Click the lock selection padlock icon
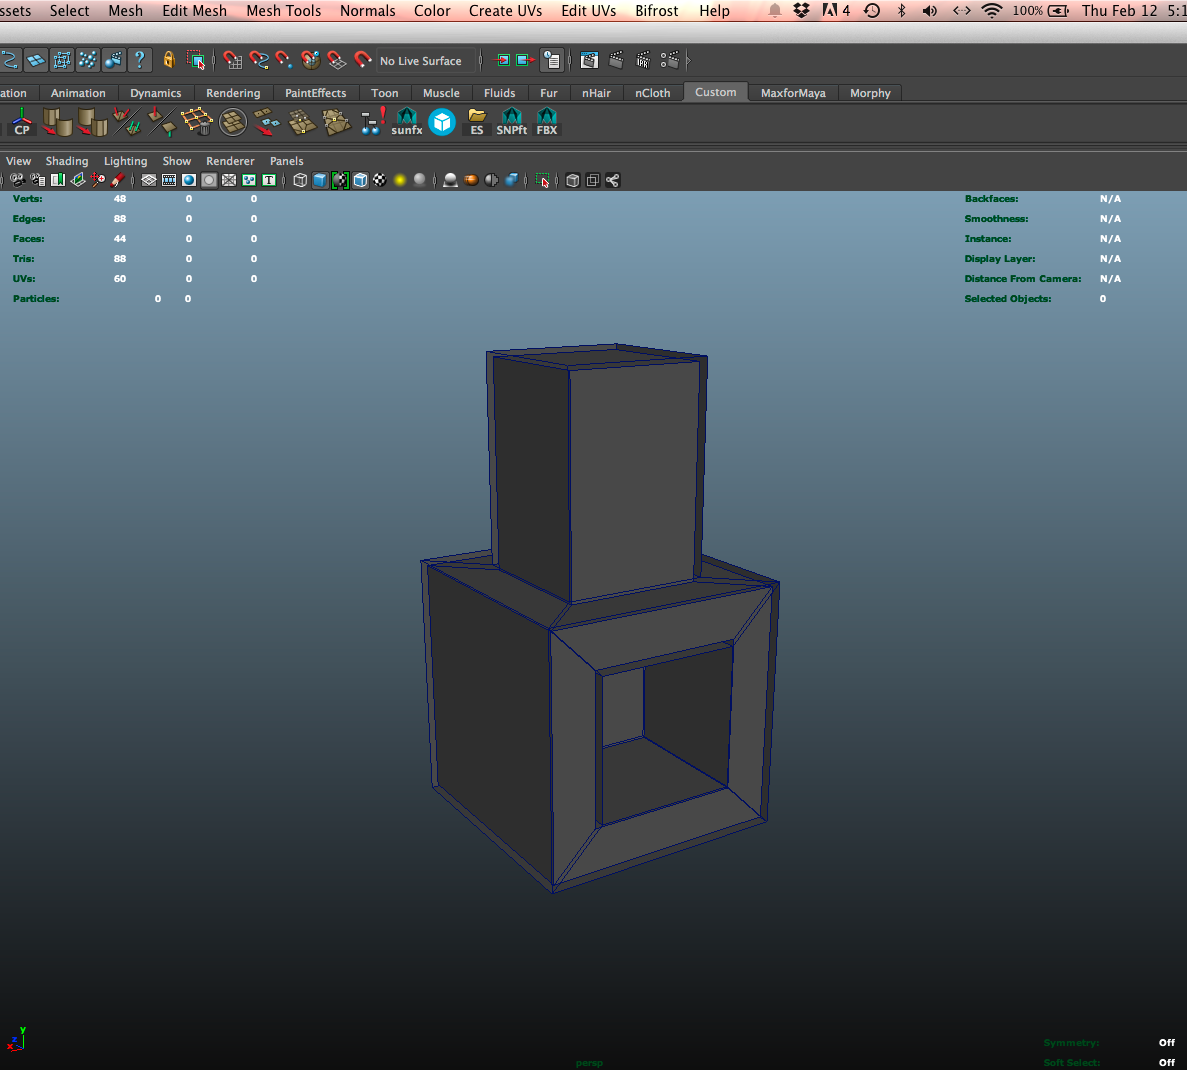Image resolution: width=1187 pixels, height=1070 pixels. (169, 60)
